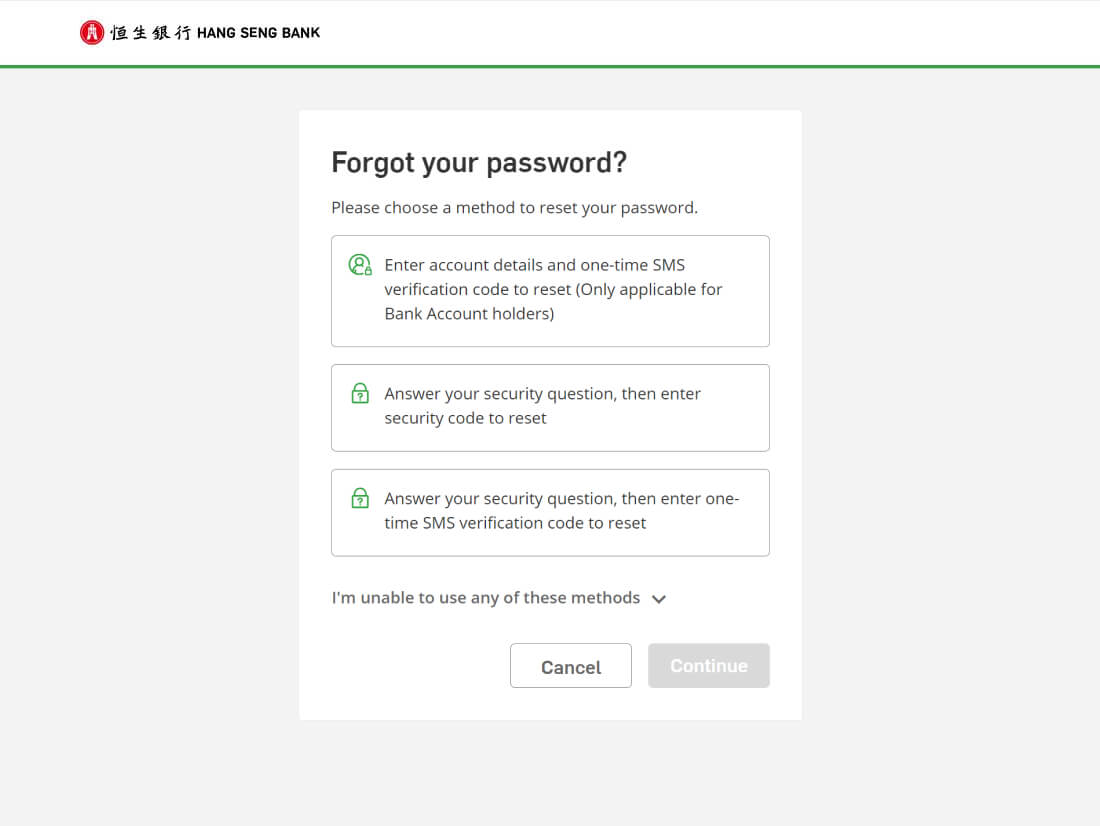The width and height of the screenshot is (1100, 826).
Task: Click "Enter account details and one-time SMS" text line
Action: pos(535,265)
